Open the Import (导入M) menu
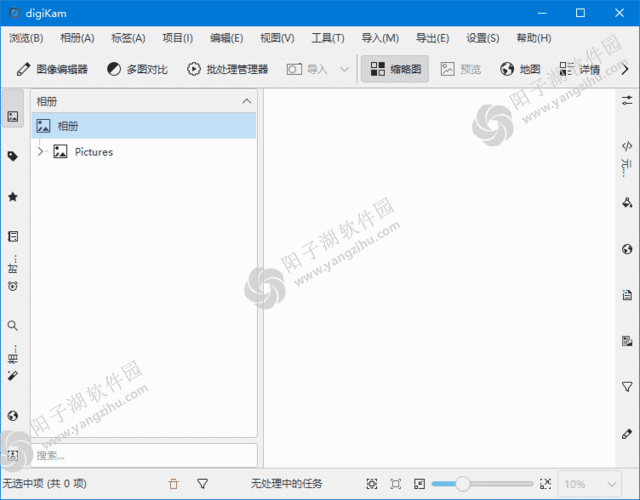The width and height of the screenshot is (640, 500). [380, 38]
